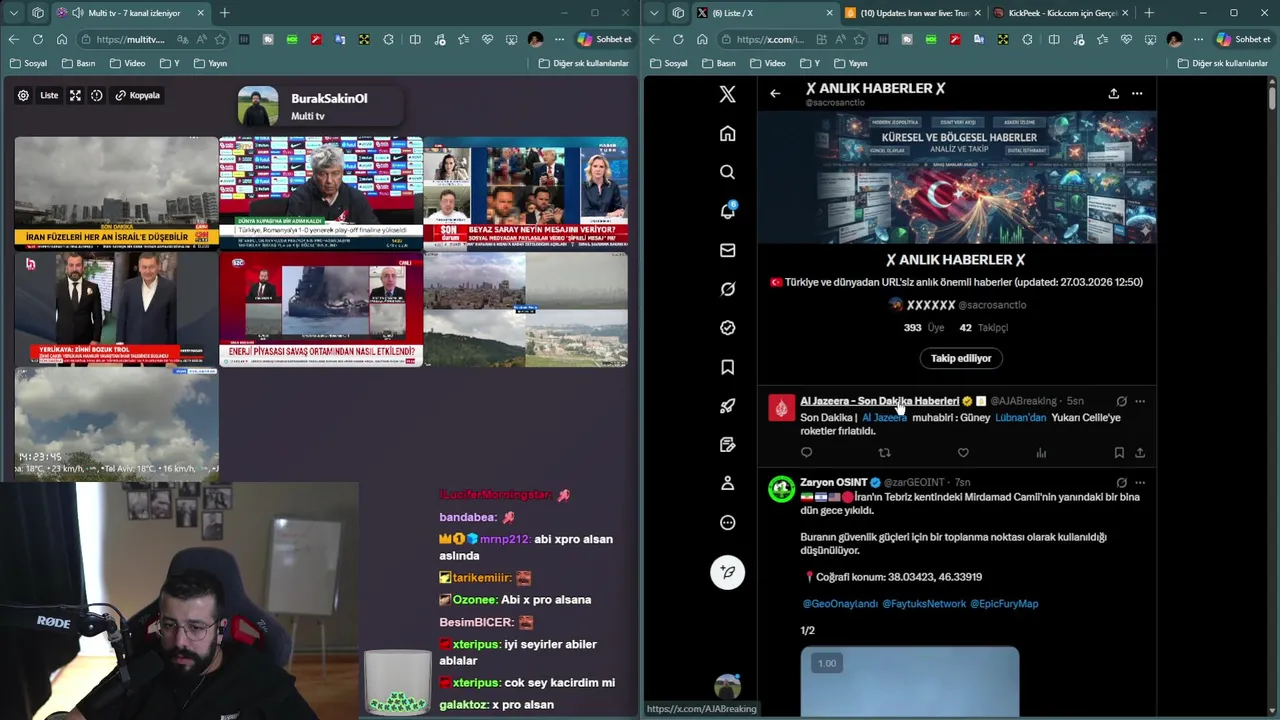Open more menu on Al Jazeera tweet

1140,401
